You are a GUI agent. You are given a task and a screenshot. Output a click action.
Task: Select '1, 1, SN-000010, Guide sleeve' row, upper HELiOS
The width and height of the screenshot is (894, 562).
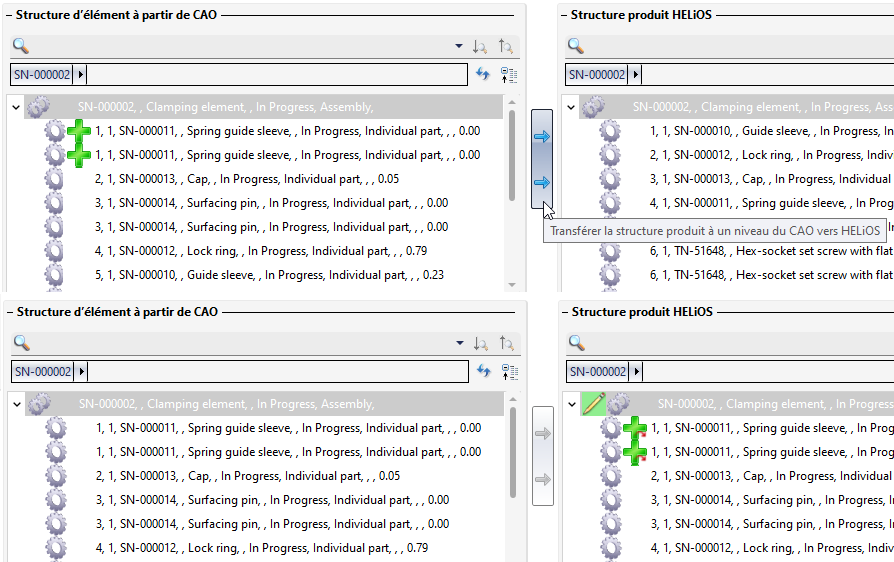(x=772, y=131)
